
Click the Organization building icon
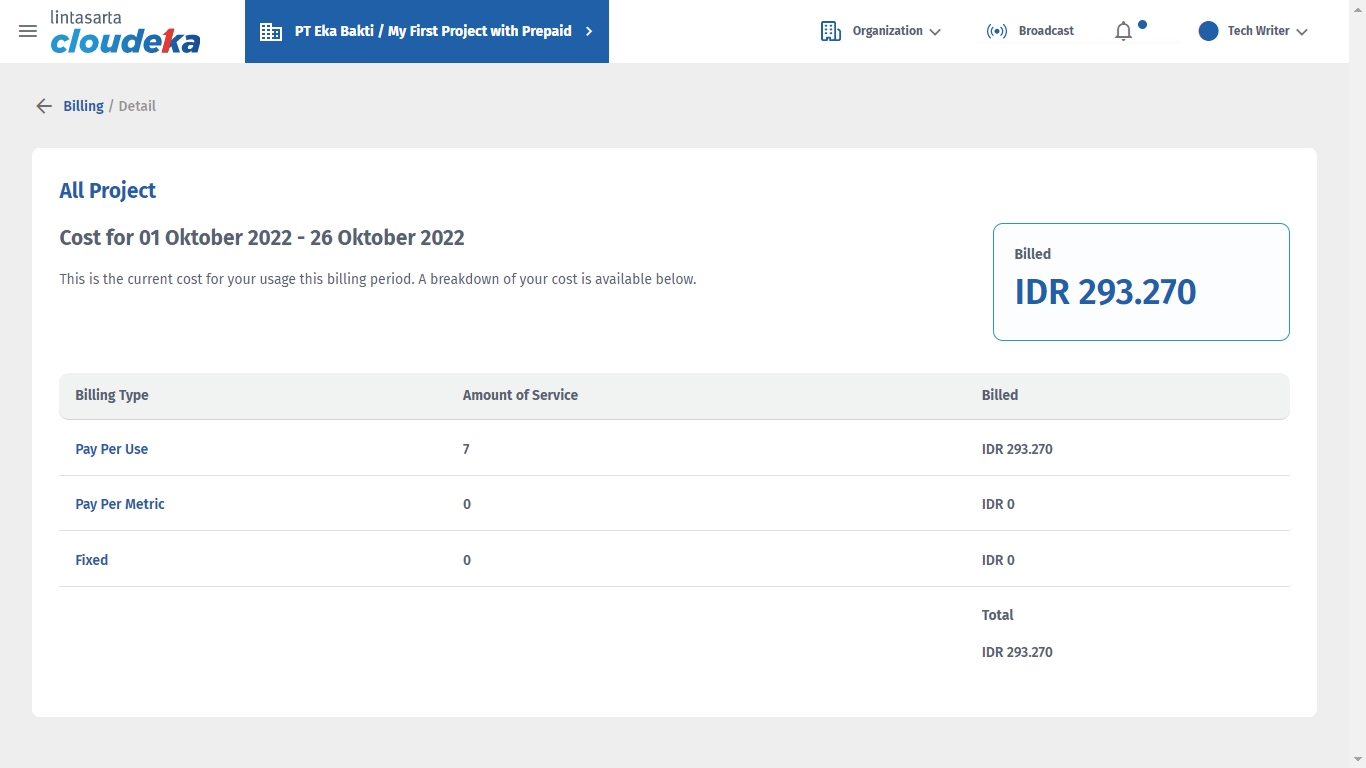click(830, 31)
